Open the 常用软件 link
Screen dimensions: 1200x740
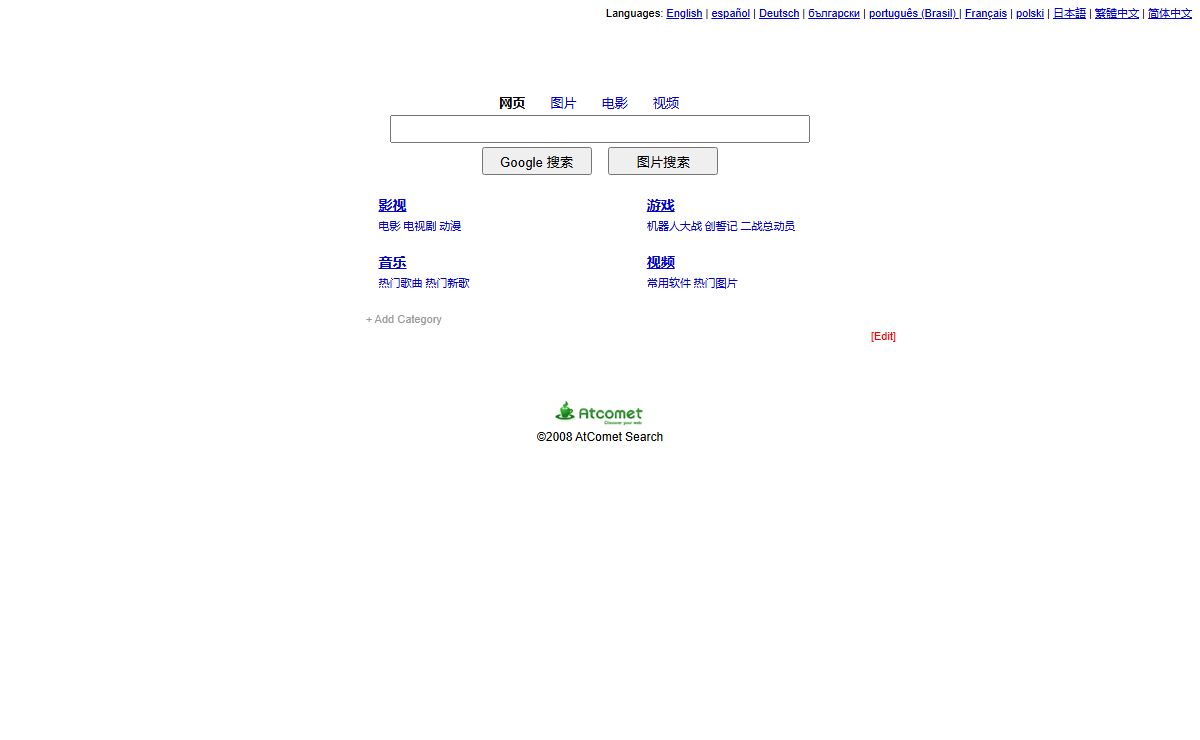click(x=668, y=283)
